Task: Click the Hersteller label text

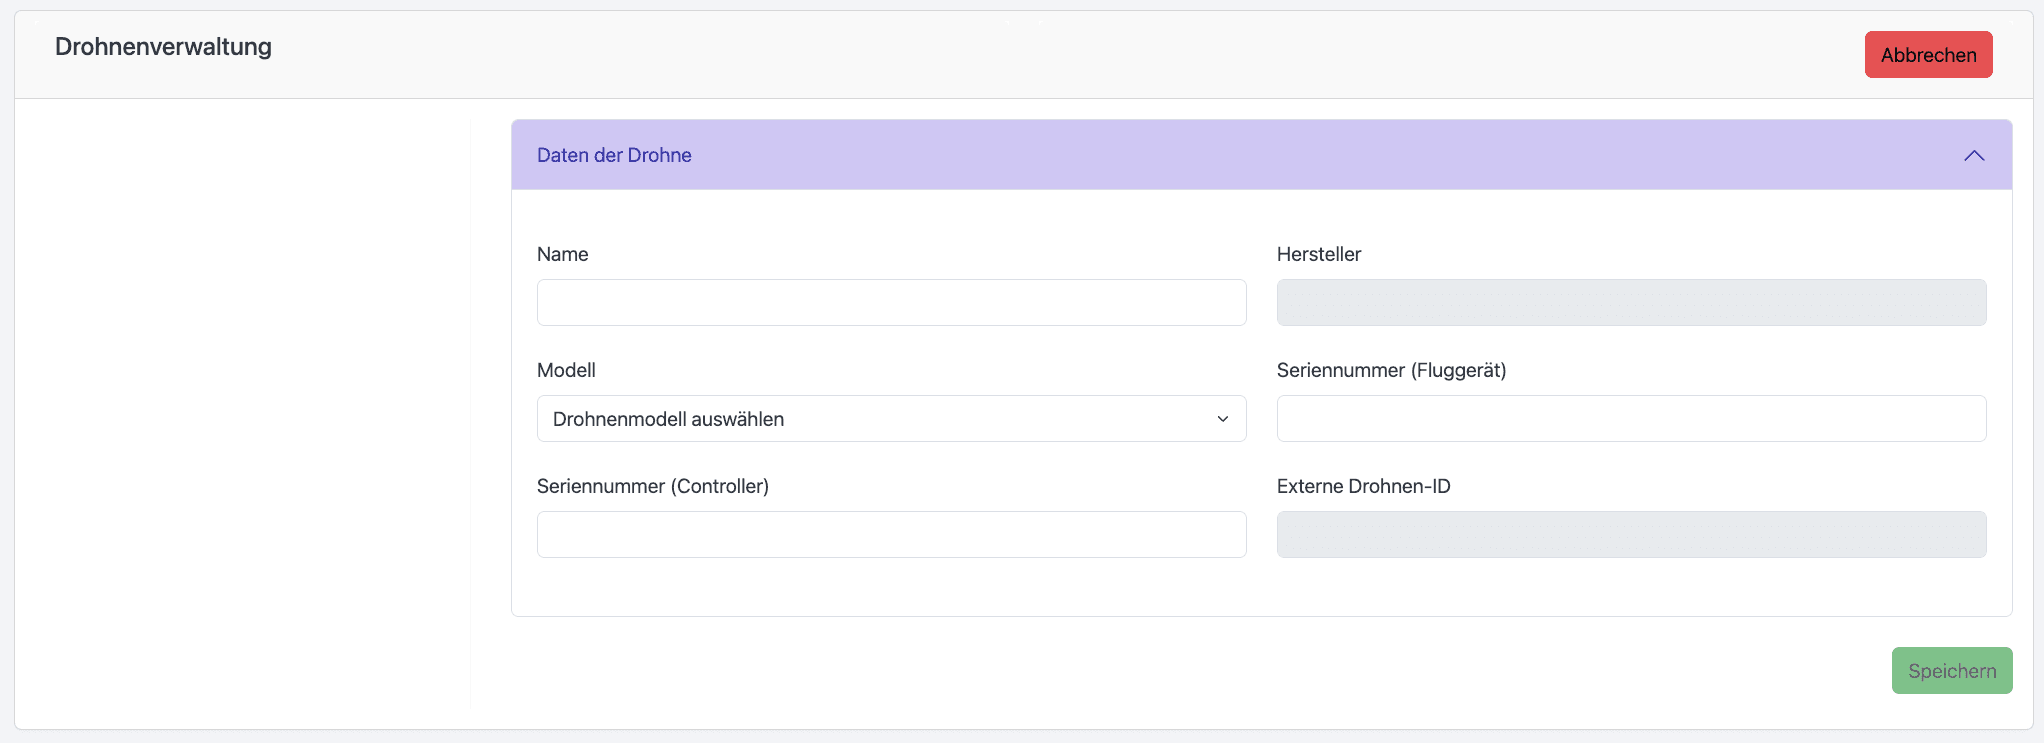Action: pyautogui.click(x=1318, y=254)
